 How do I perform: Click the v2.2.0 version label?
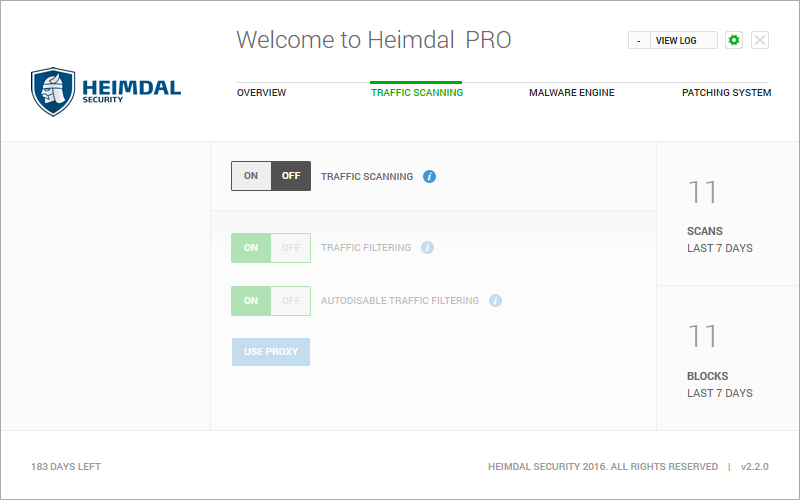755,467
